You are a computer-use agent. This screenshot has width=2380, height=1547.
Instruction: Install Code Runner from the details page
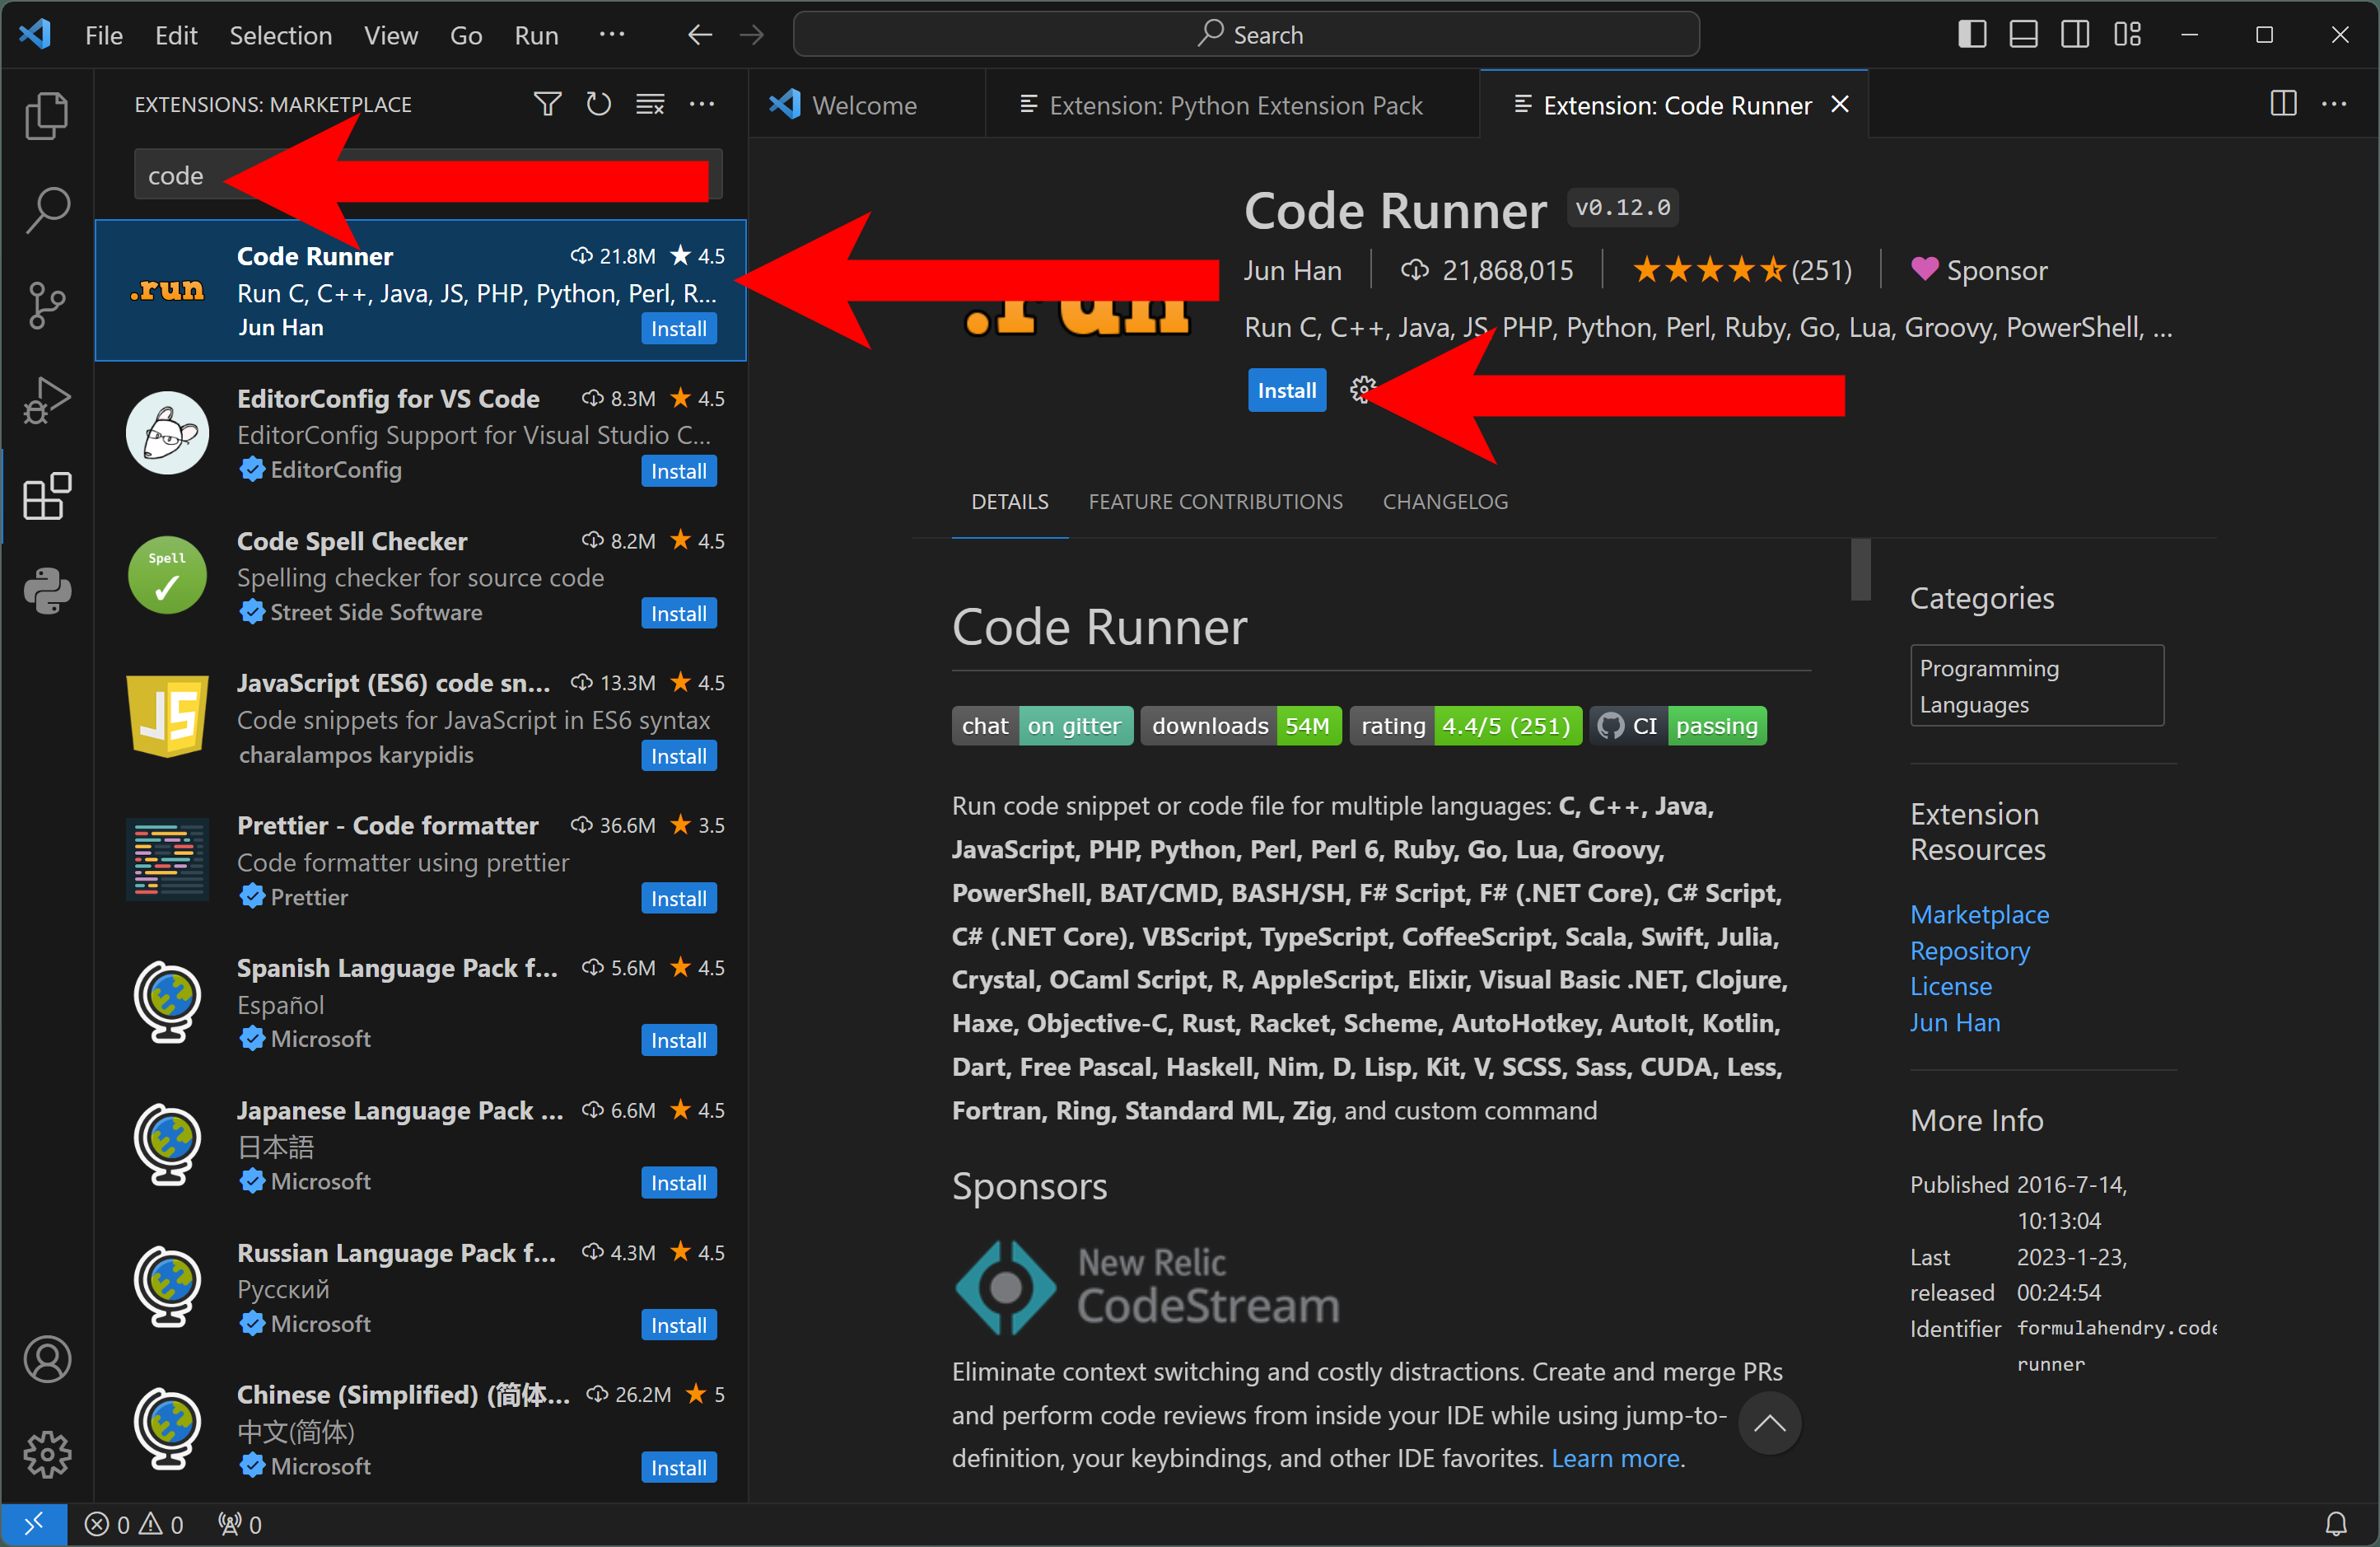pos(1287,390)
